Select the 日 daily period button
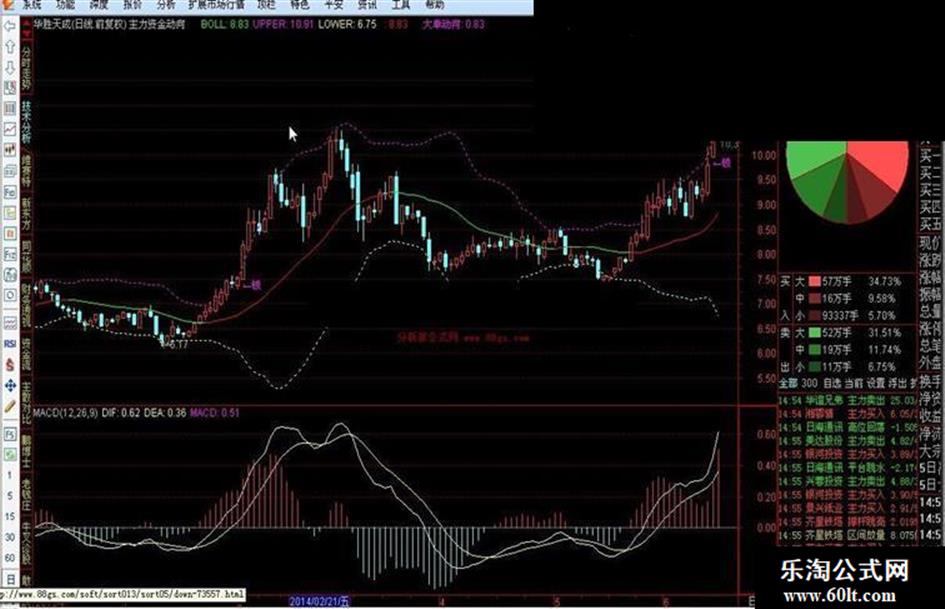The height and width of the screenshot is (609, 945). pos(10,579)
